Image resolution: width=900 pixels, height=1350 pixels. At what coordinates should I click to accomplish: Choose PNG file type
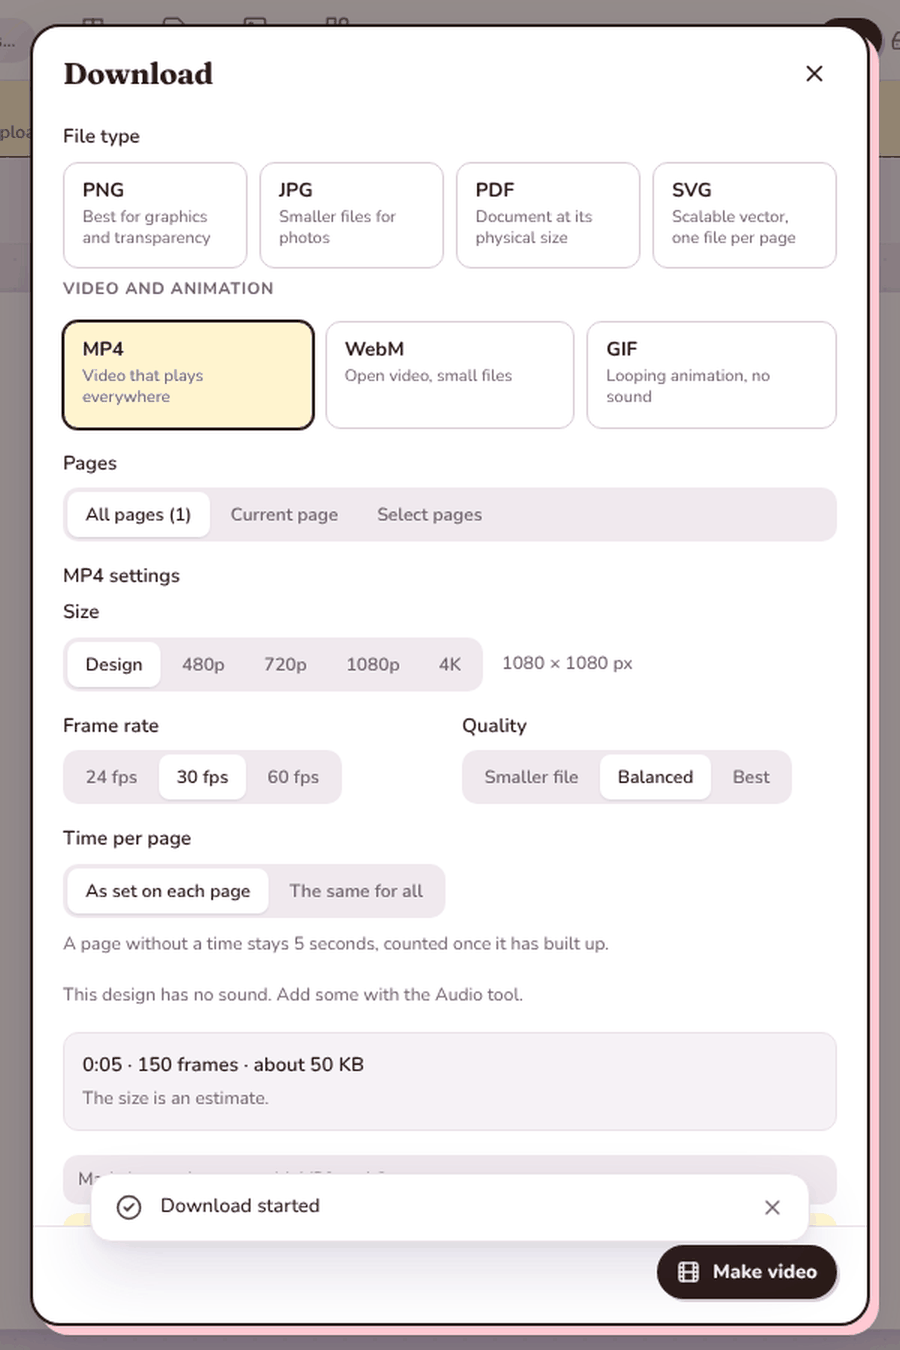[x=155, y=215]
